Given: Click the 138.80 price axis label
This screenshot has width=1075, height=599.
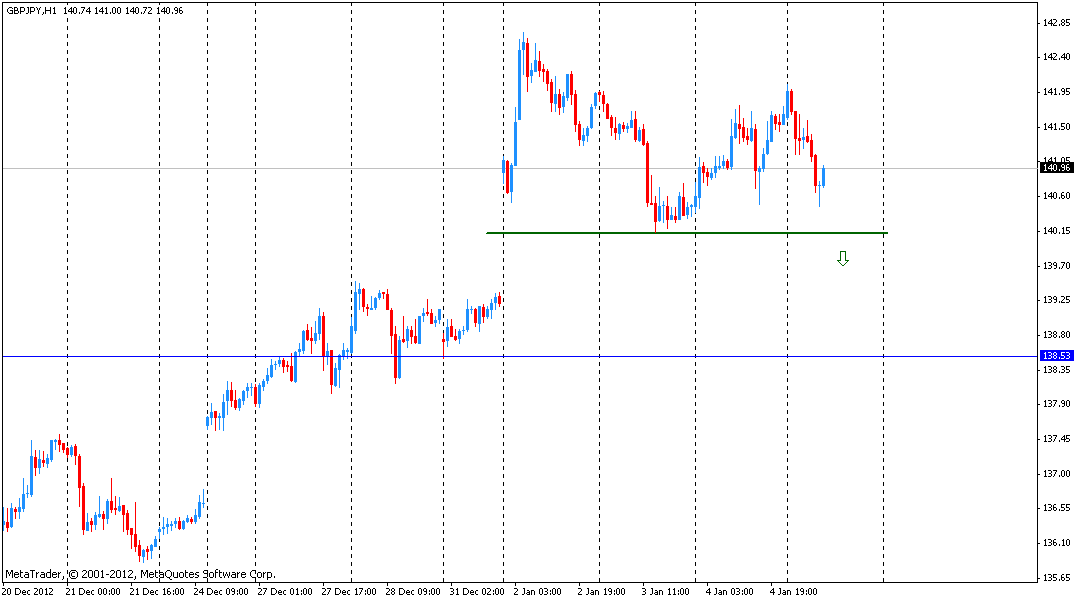Looking at the screenshot, I should (x=1056, y=335).
